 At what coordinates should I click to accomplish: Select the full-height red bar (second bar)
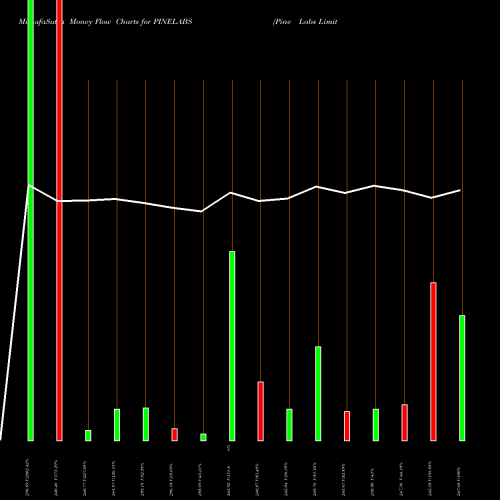tap(59, 220)
